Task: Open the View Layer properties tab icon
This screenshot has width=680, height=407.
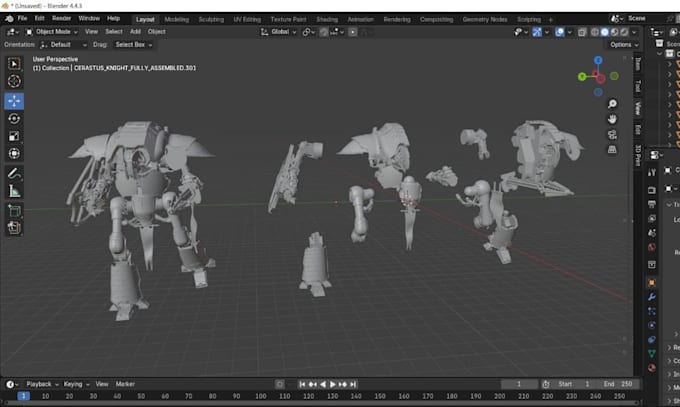Action: 651,218
